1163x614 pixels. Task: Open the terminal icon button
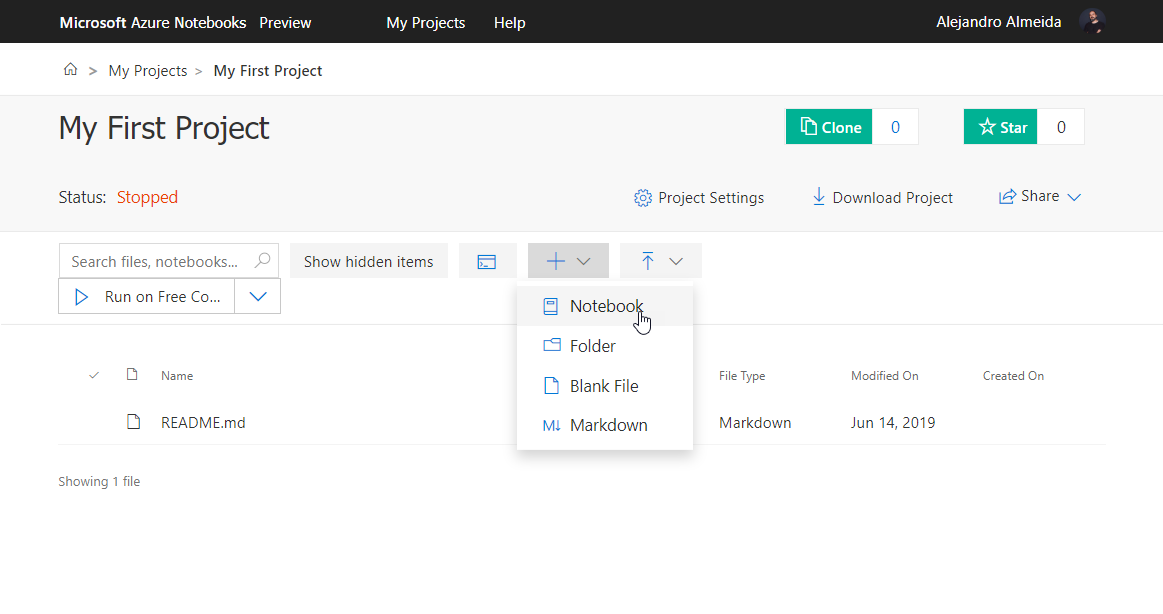point(487,261)
